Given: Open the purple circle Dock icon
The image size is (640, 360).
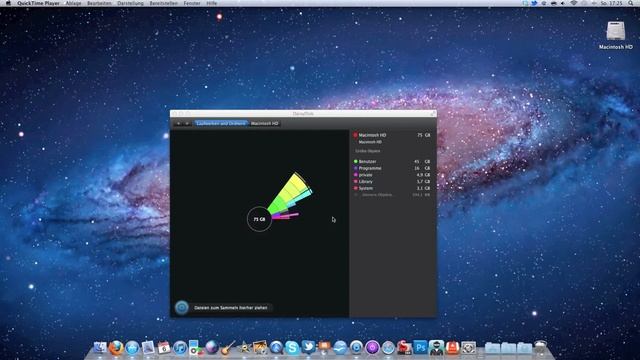Looking at the screenshot, I should point(372,348).
